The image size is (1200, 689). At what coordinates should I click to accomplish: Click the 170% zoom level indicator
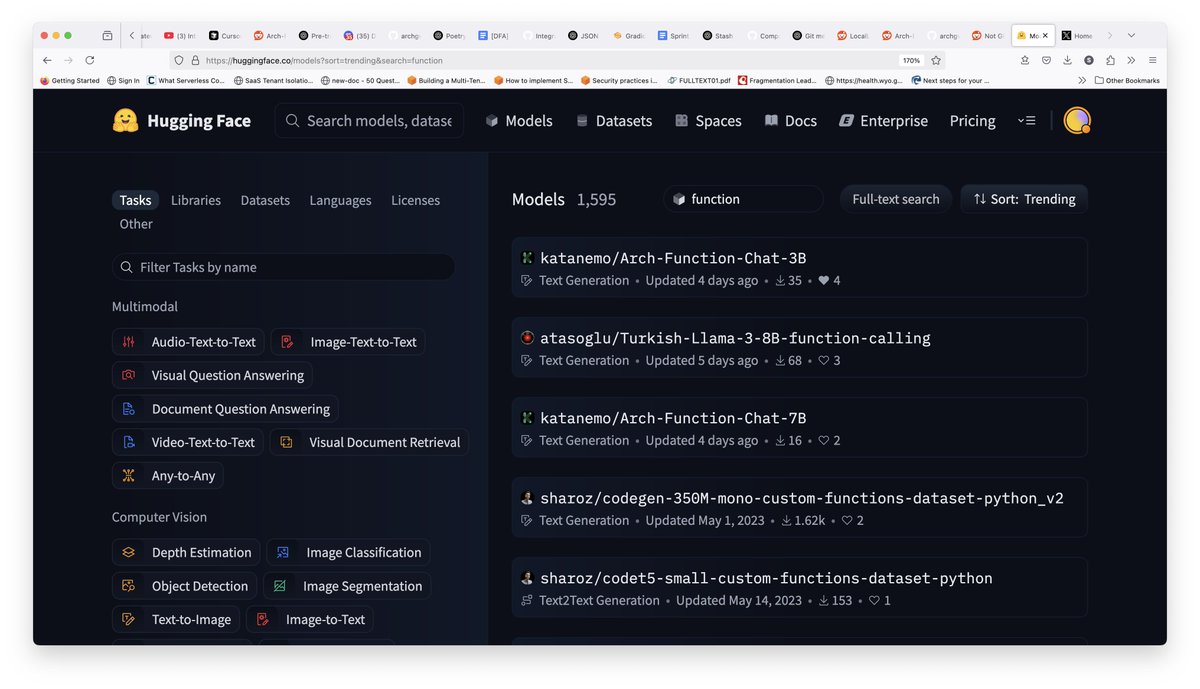pyautogui.click(x=911, y=60)
